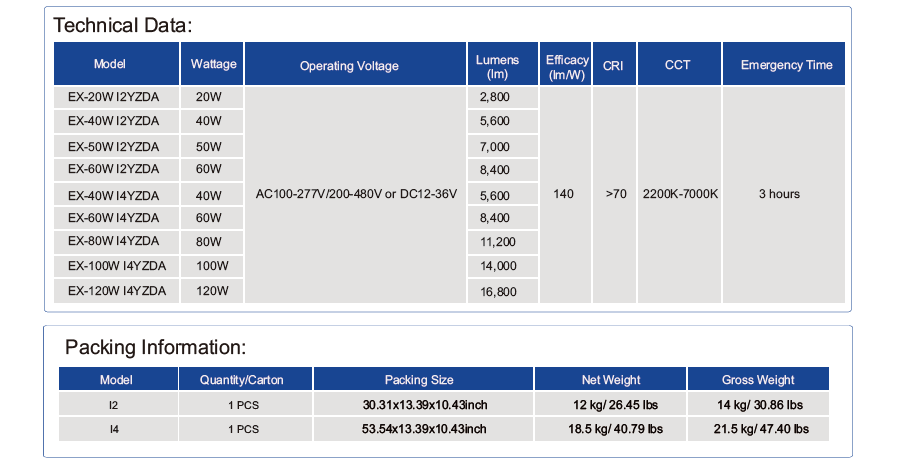Click the CCT column header
Viewport: 902px width, 469px height.
click(679, 64)
